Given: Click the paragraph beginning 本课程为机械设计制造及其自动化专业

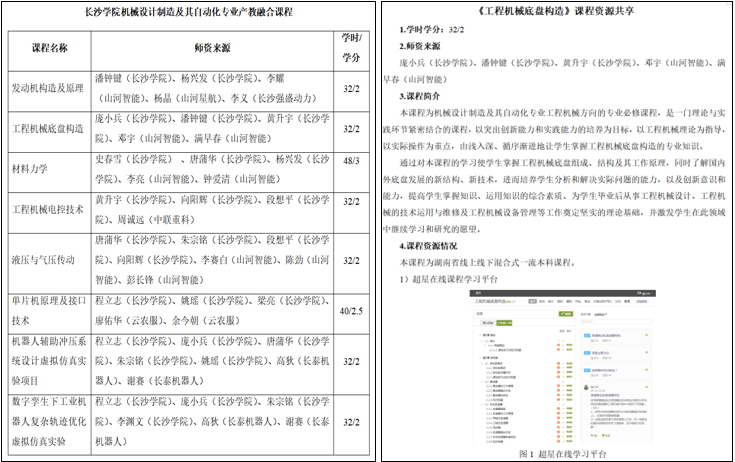Looking at the screenshot, I should coord(554,129).
